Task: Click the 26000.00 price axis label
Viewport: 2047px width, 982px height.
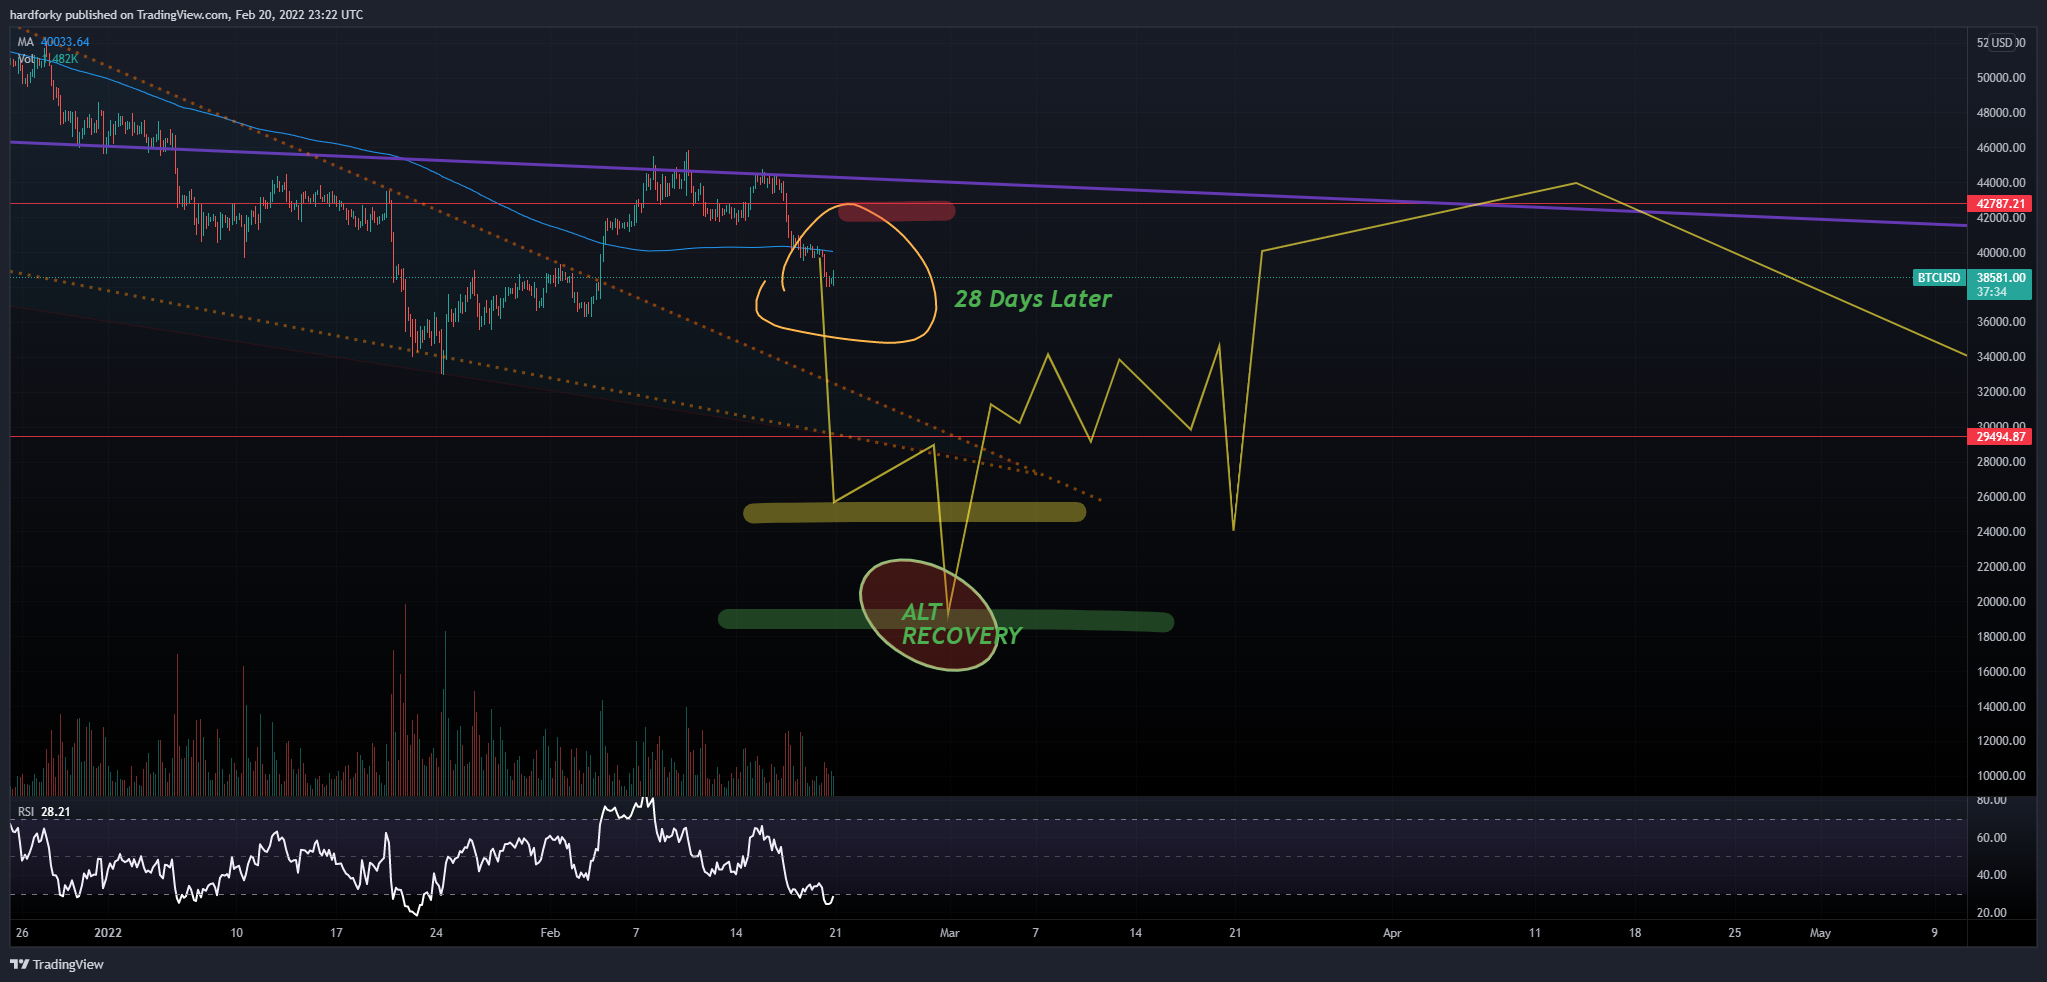Action: [2001, 497]
